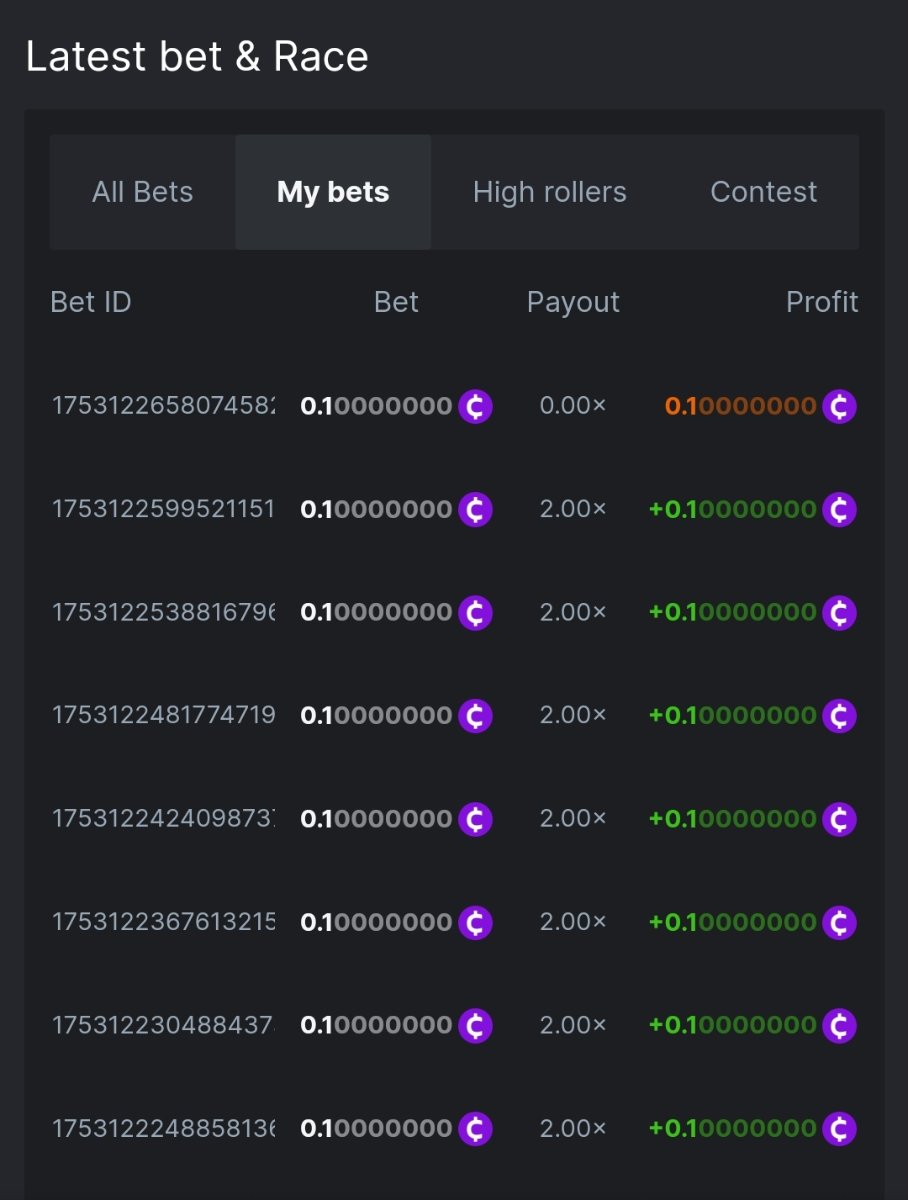Click the bet coin icon in the 0.00× row
The image size is (908, 1200).
tap(475, 407)
